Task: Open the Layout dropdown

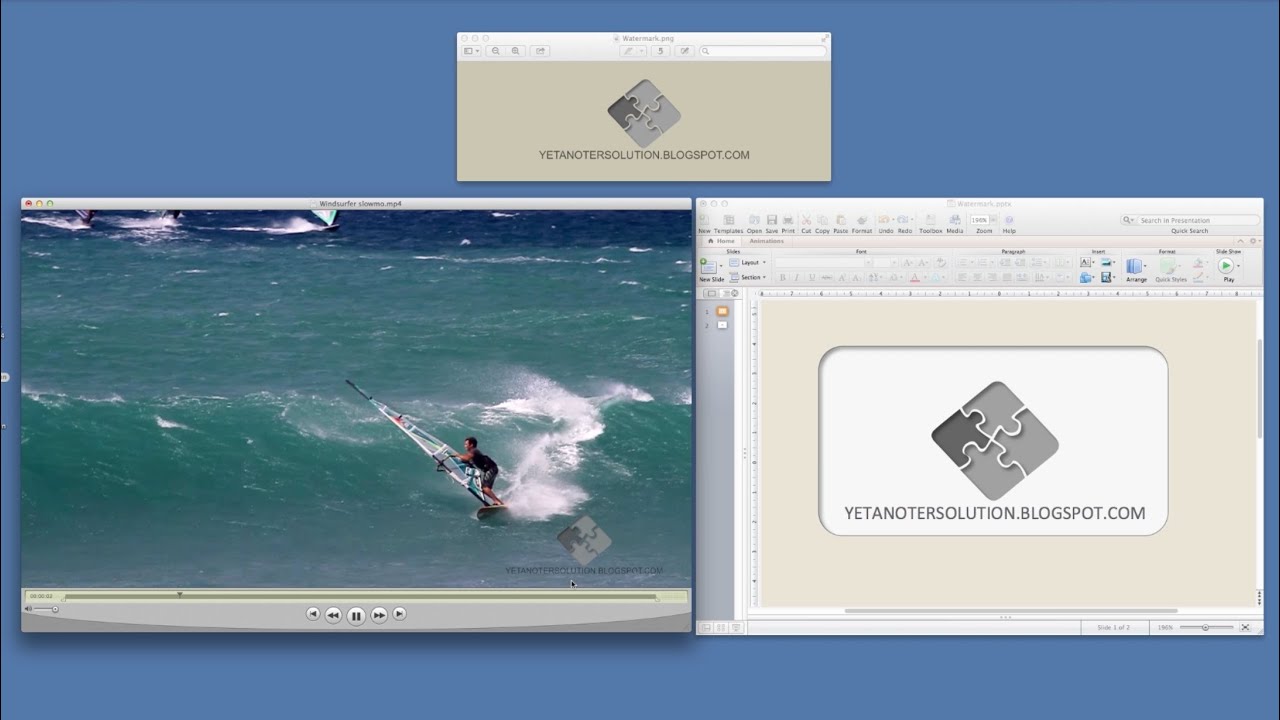Action: [747, 262]
